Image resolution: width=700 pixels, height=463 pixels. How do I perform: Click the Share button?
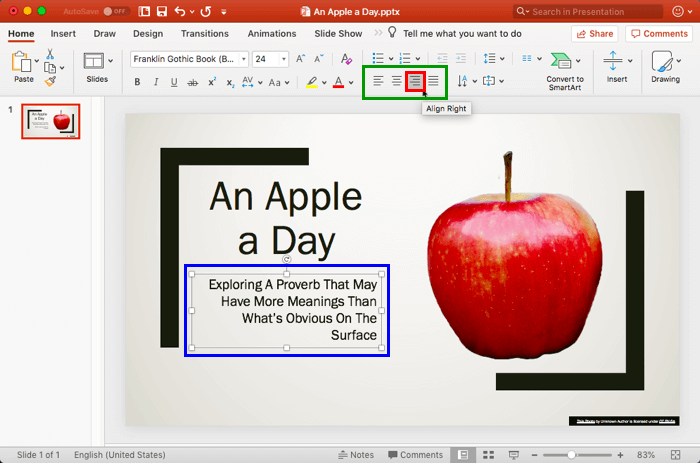pos(595,33)
